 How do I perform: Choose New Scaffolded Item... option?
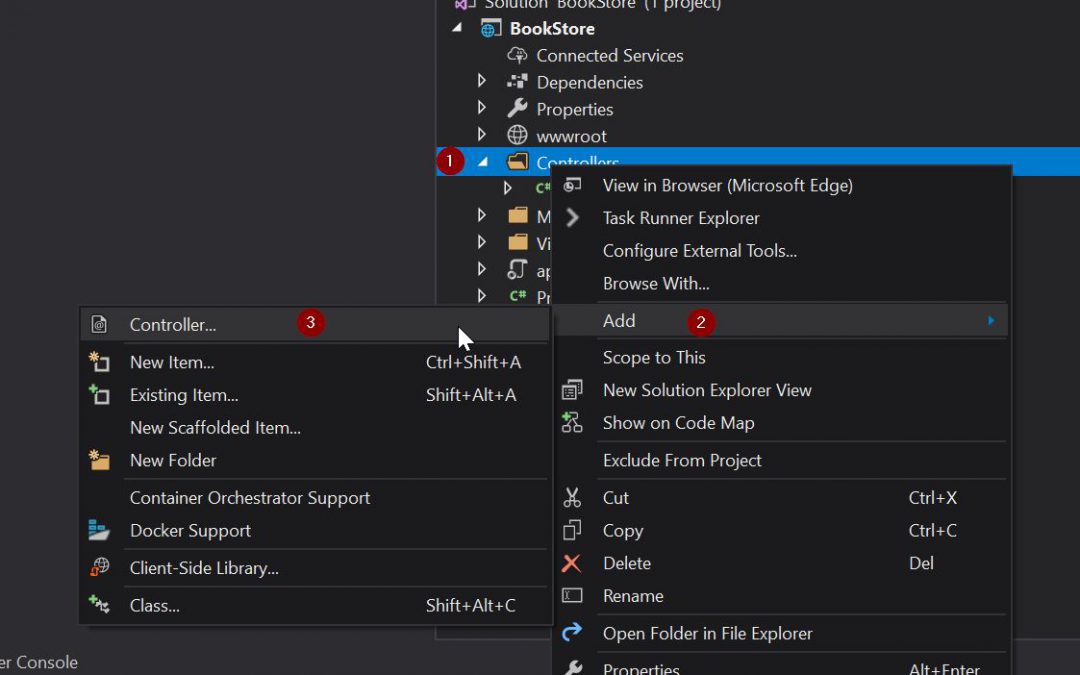(x=215, y=428)
